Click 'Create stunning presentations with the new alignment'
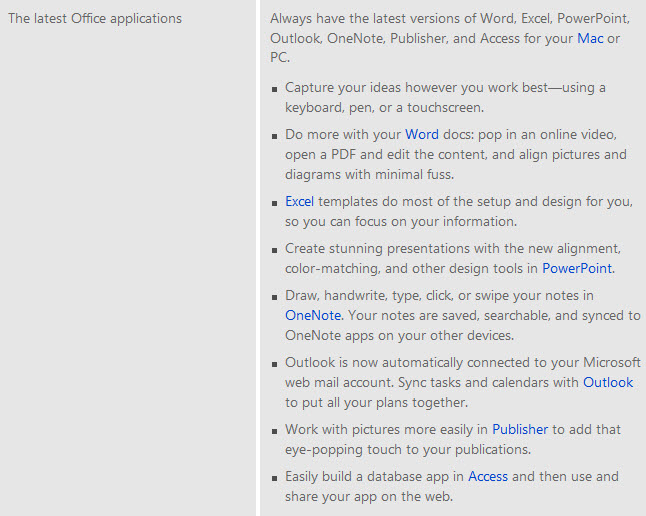Viewport: 646px width, 516px height. (x=453, y=249)
